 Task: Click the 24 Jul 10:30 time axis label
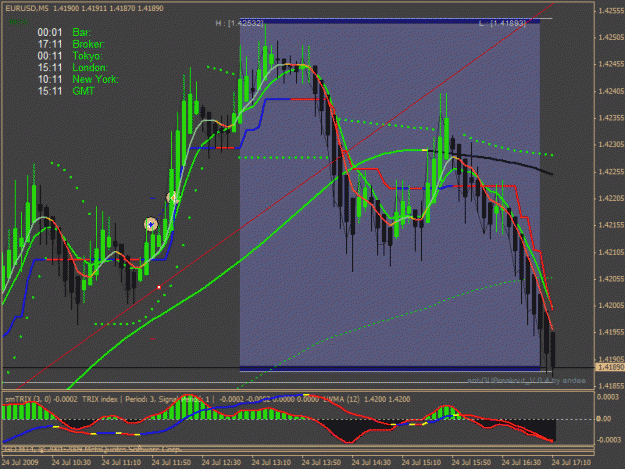71,463
